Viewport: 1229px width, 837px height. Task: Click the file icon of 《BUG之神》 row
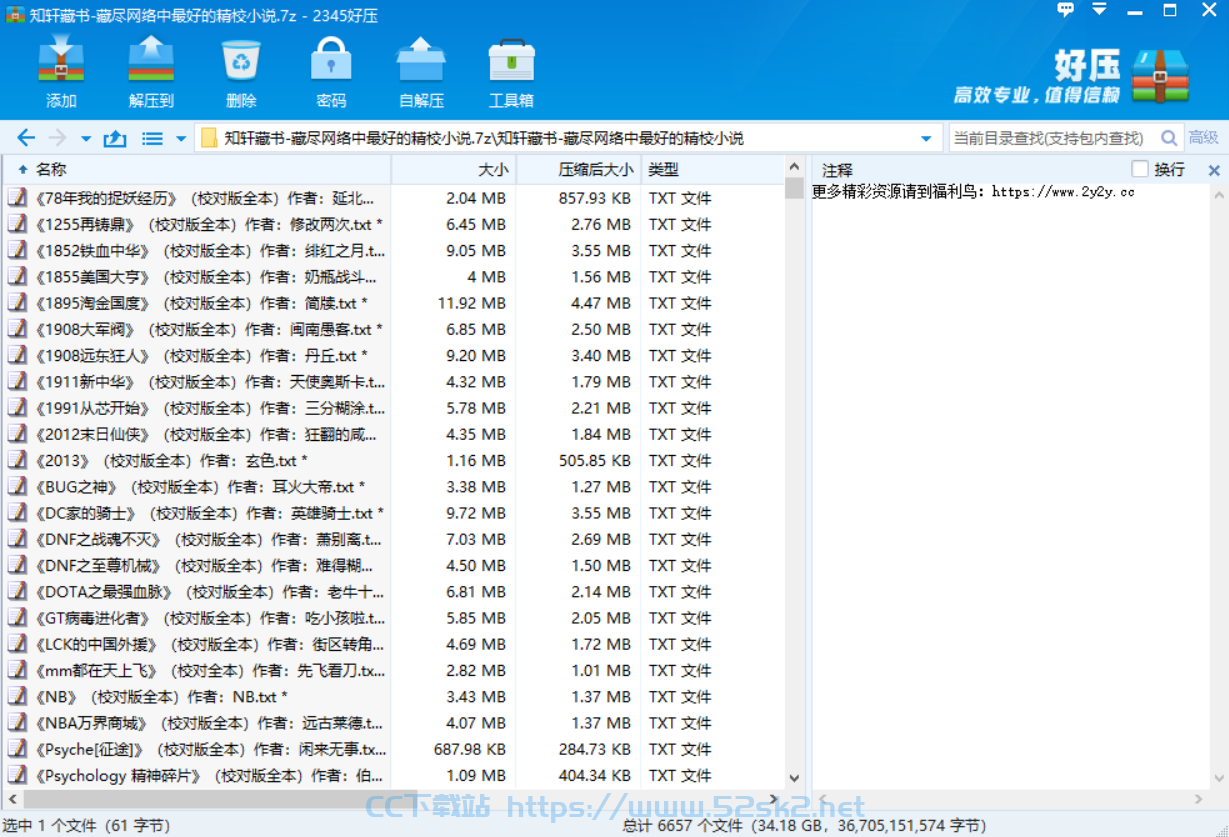pyautogui.click(x=17, y=487)
